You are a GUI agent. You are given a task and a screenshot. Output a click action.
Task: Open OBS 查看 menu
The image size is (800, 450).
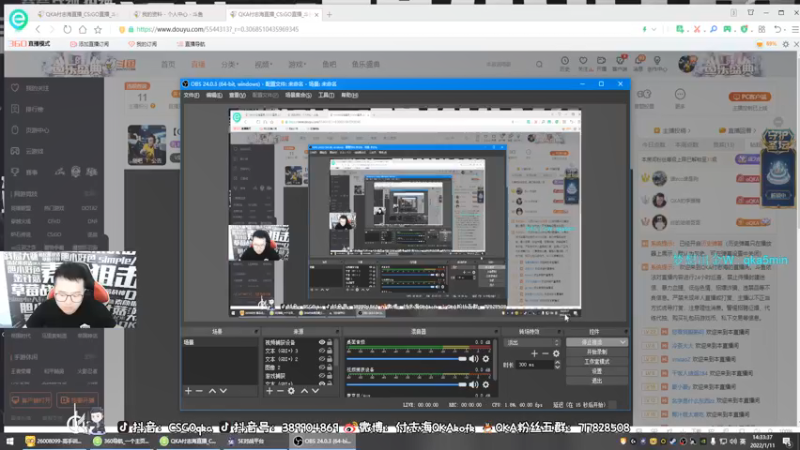pyautogui.click(x=237, y=95)
